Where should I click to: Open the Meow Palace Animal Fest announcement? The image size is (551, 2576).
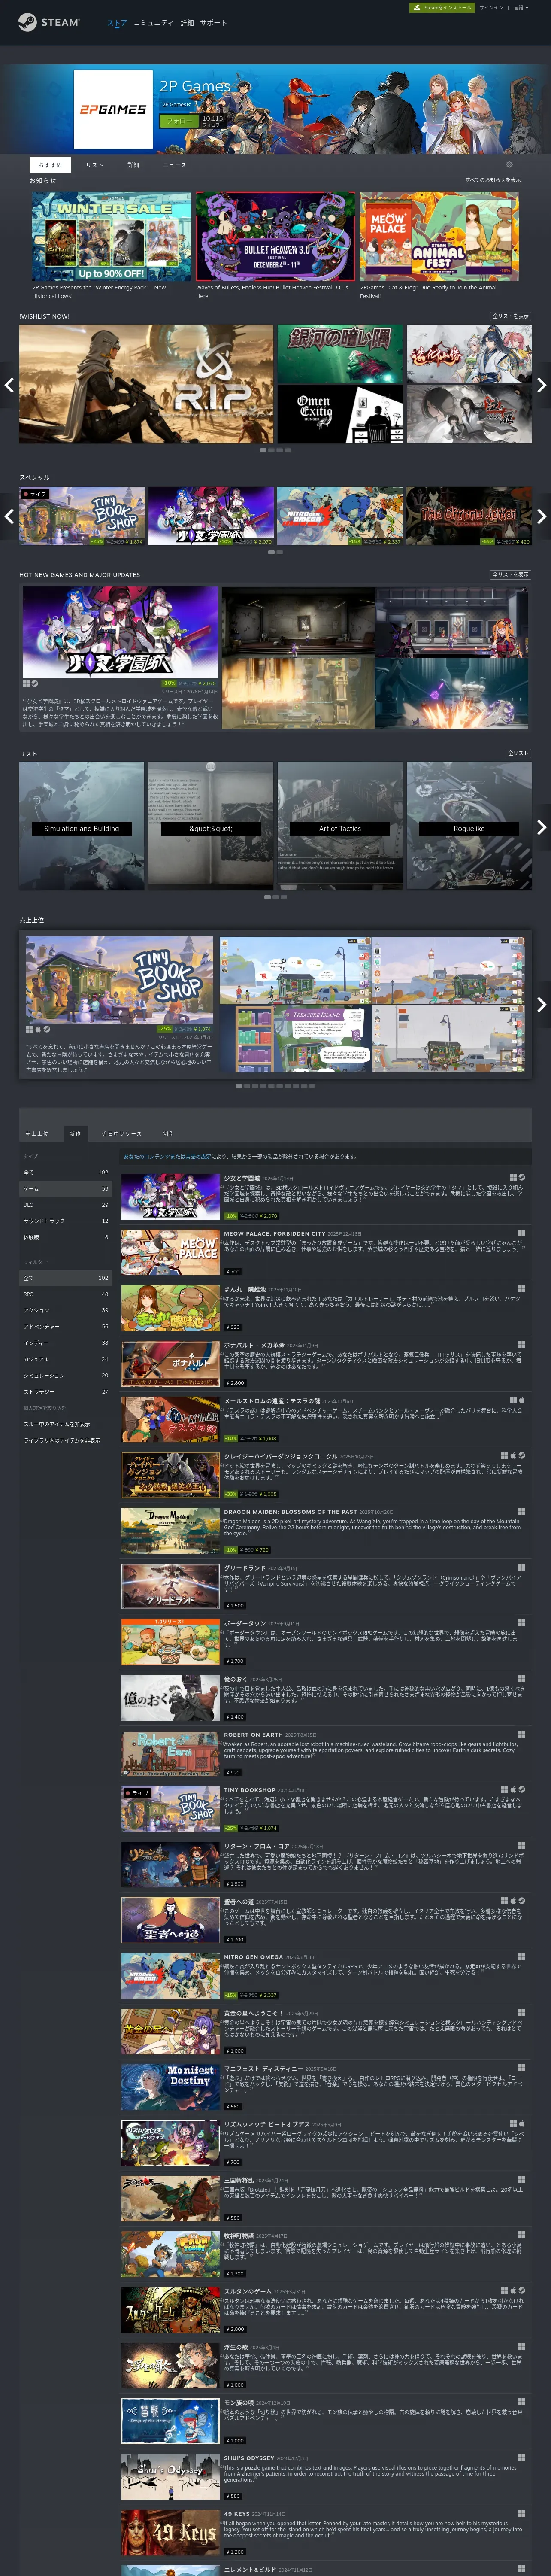(439, 237)
